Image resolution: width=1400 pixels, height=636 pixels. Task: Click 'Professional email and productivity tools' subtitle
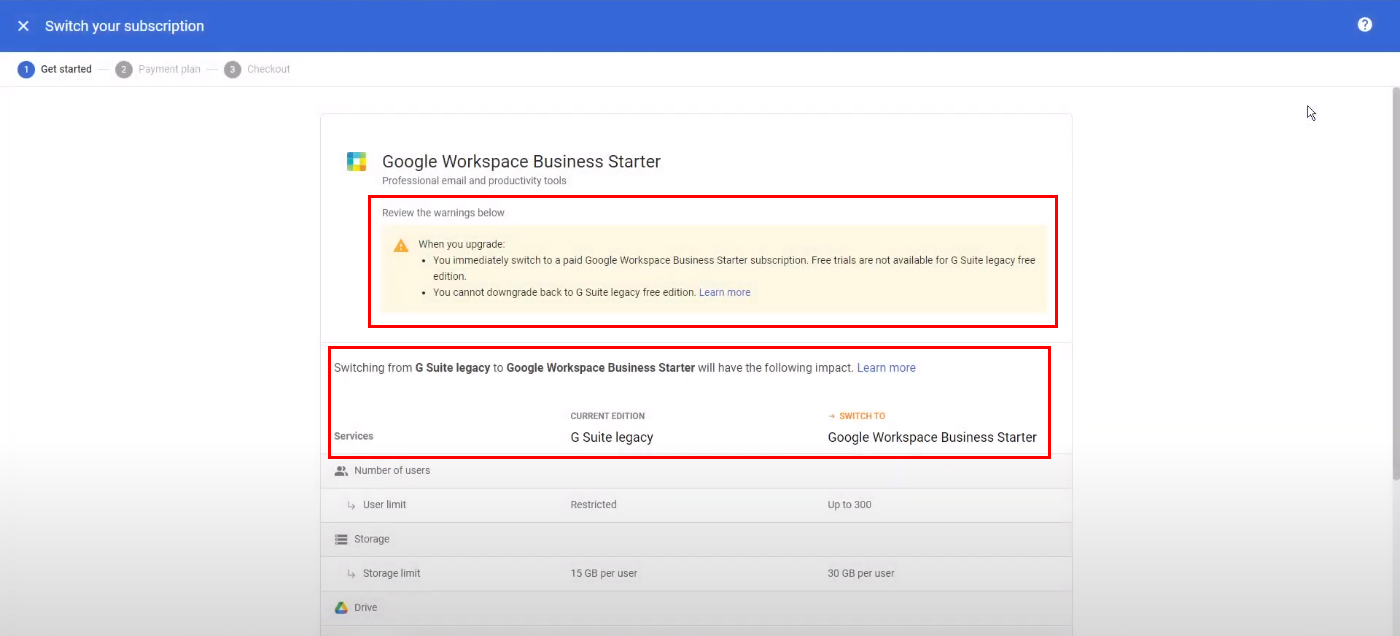tap(474, 181)
